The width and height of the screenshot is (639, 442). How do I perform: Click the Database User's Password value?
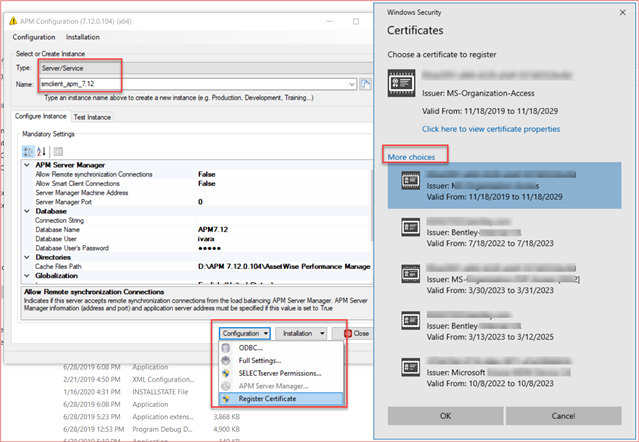[x=209, y=248]
